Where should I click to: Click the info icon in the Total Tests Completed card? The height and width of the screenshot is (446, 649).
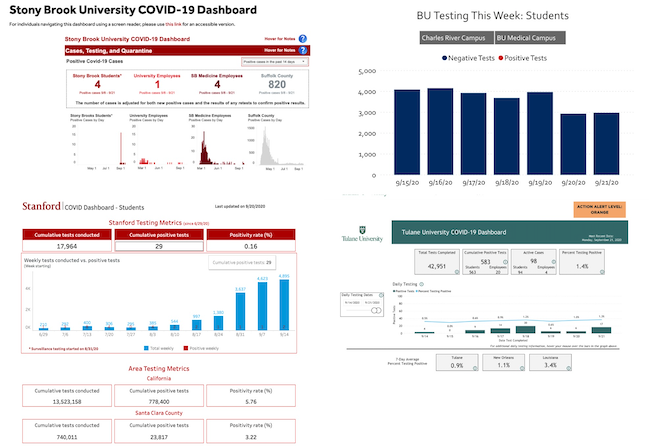(457, 272)
